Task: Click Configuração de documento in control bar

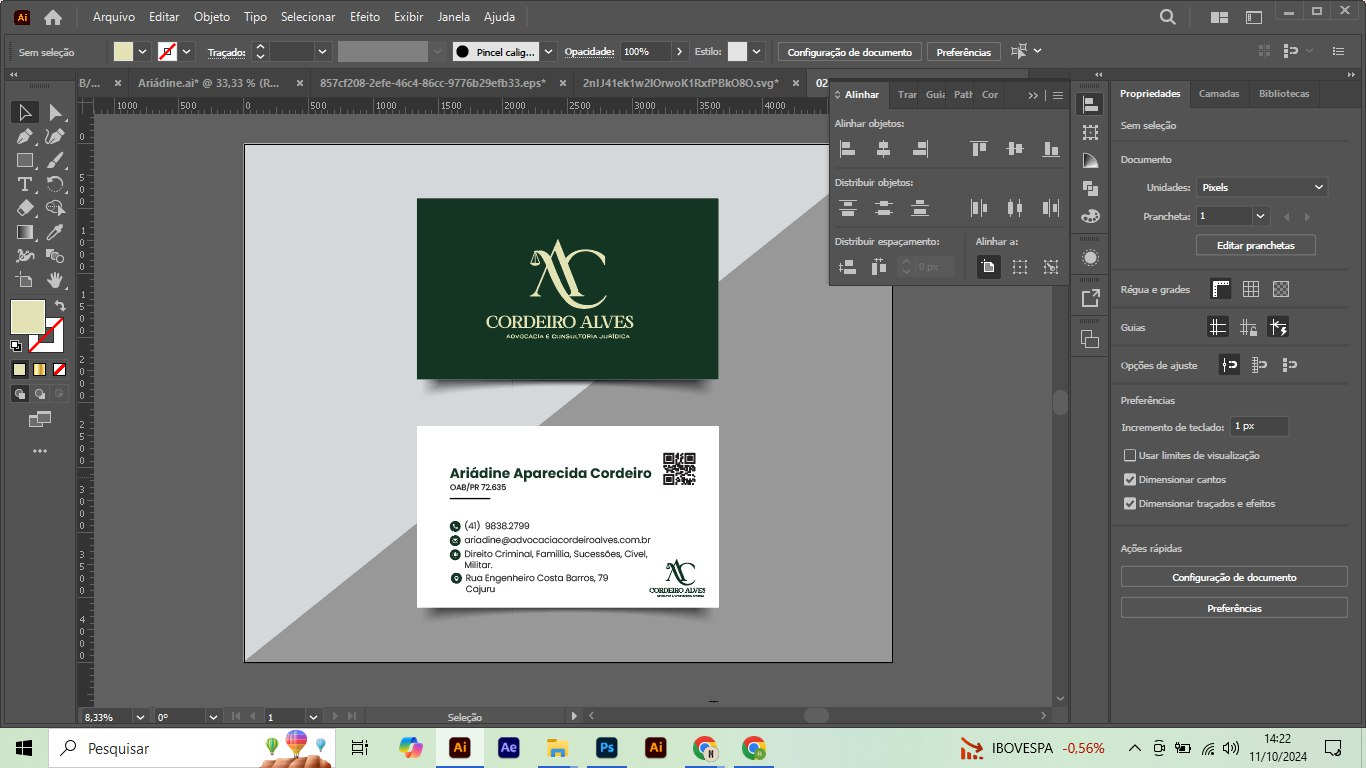Action: pyautogui.click(x=849, y=52)
